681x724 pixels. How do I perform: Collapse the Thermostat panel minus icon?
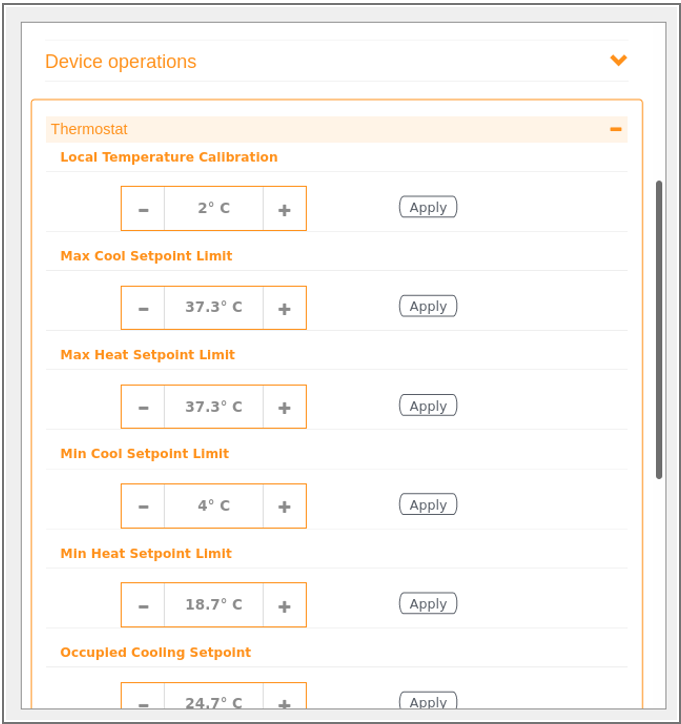(615, 129)
